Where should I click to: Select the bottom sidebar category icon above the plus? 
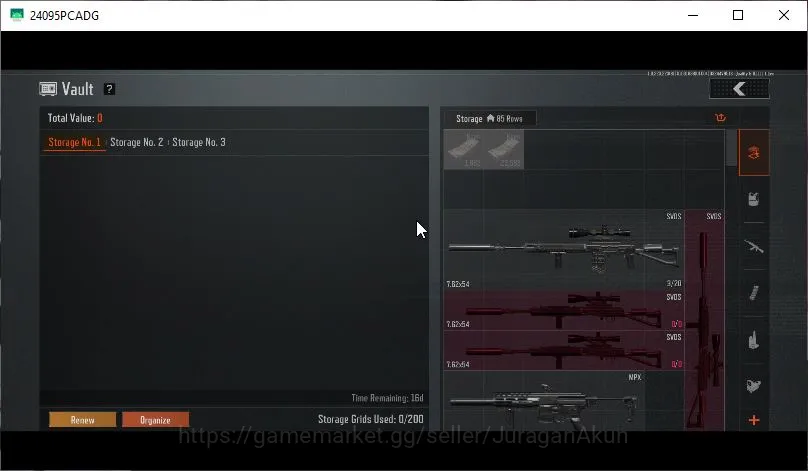(x=754, y=385)
